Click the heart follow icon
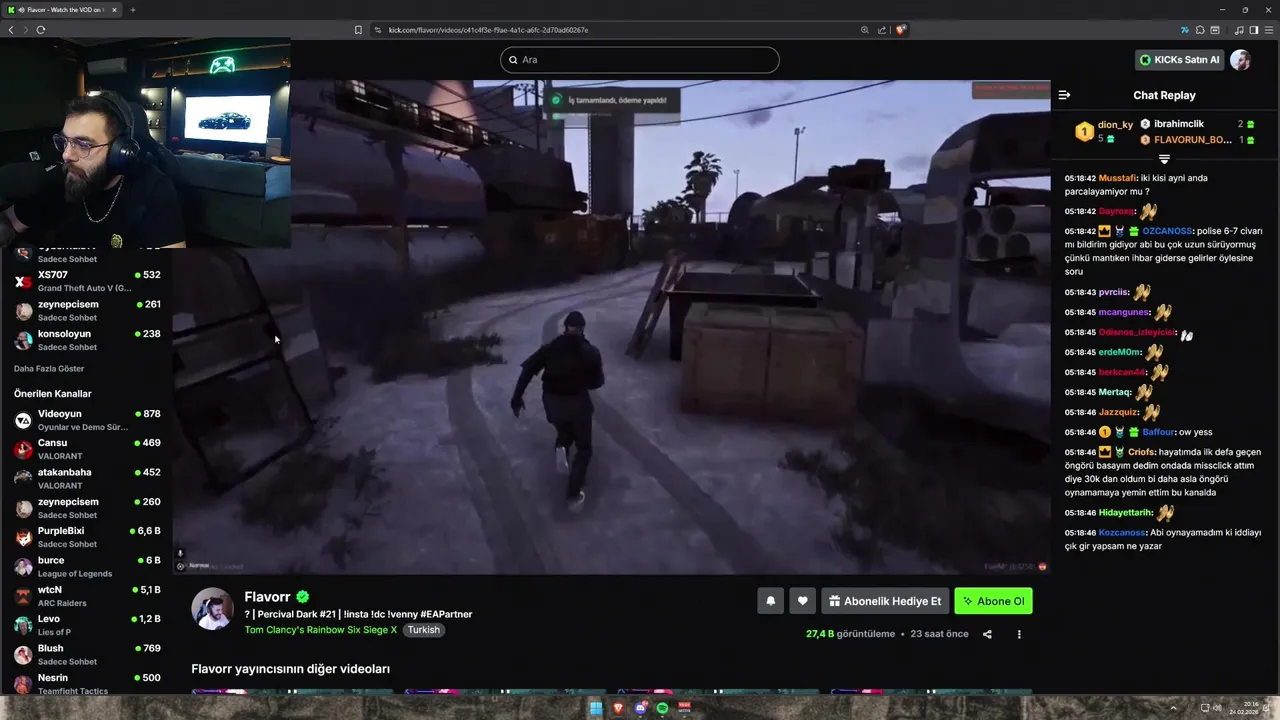Viewport: 1280px width, 720px height. [x=802, y=601]
